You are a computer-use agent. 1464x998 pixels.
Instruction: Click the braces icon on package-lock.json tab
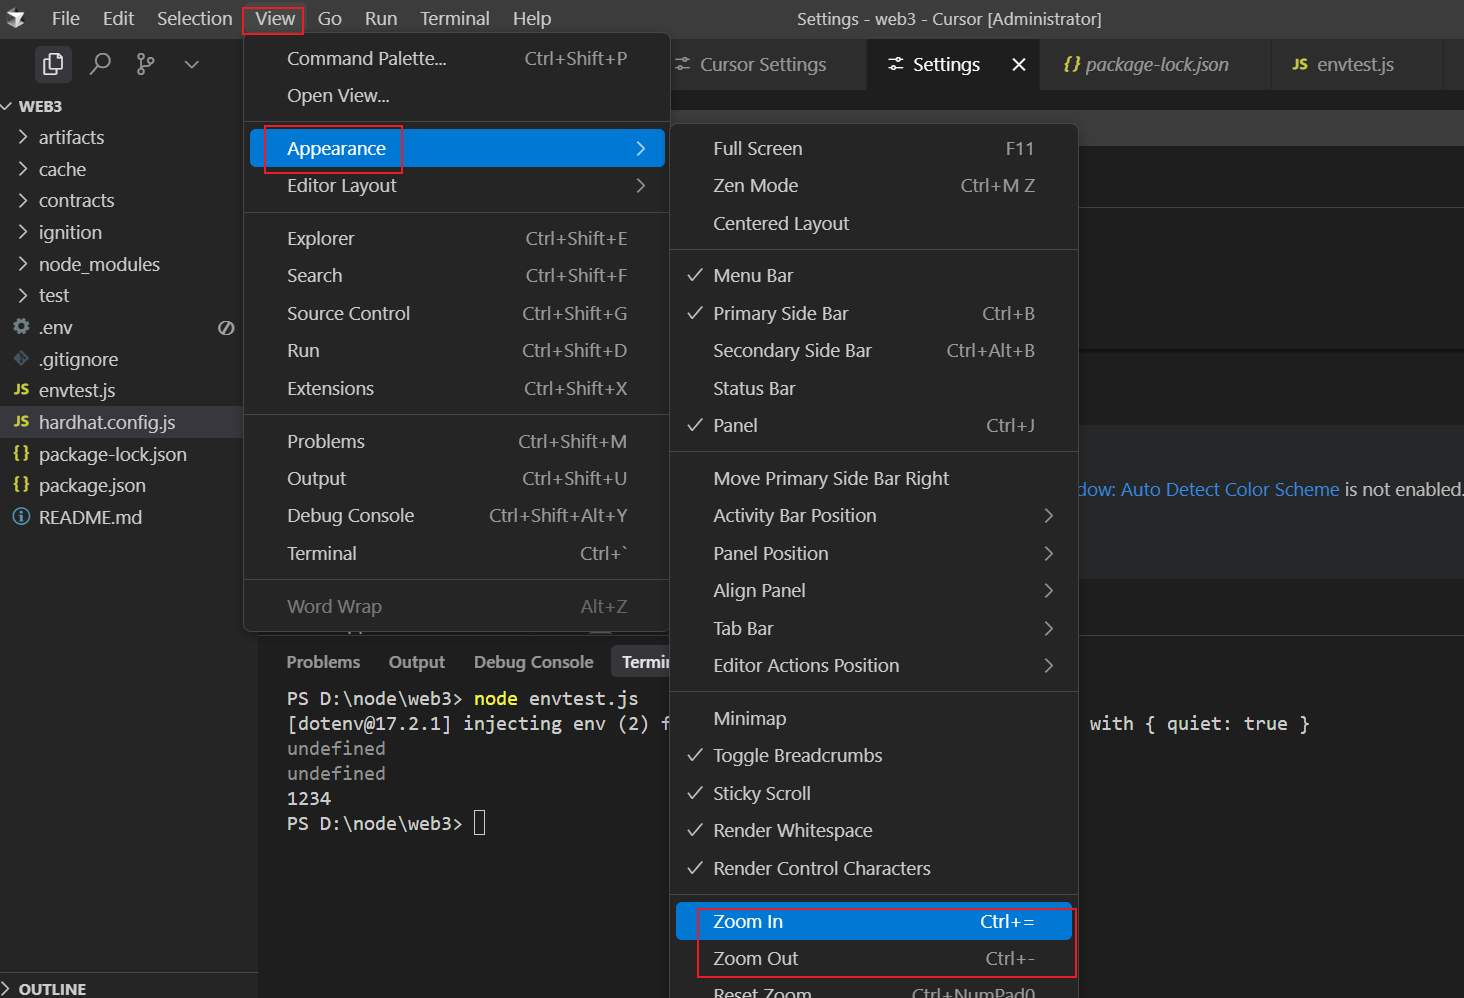(x=1072, y=64)
